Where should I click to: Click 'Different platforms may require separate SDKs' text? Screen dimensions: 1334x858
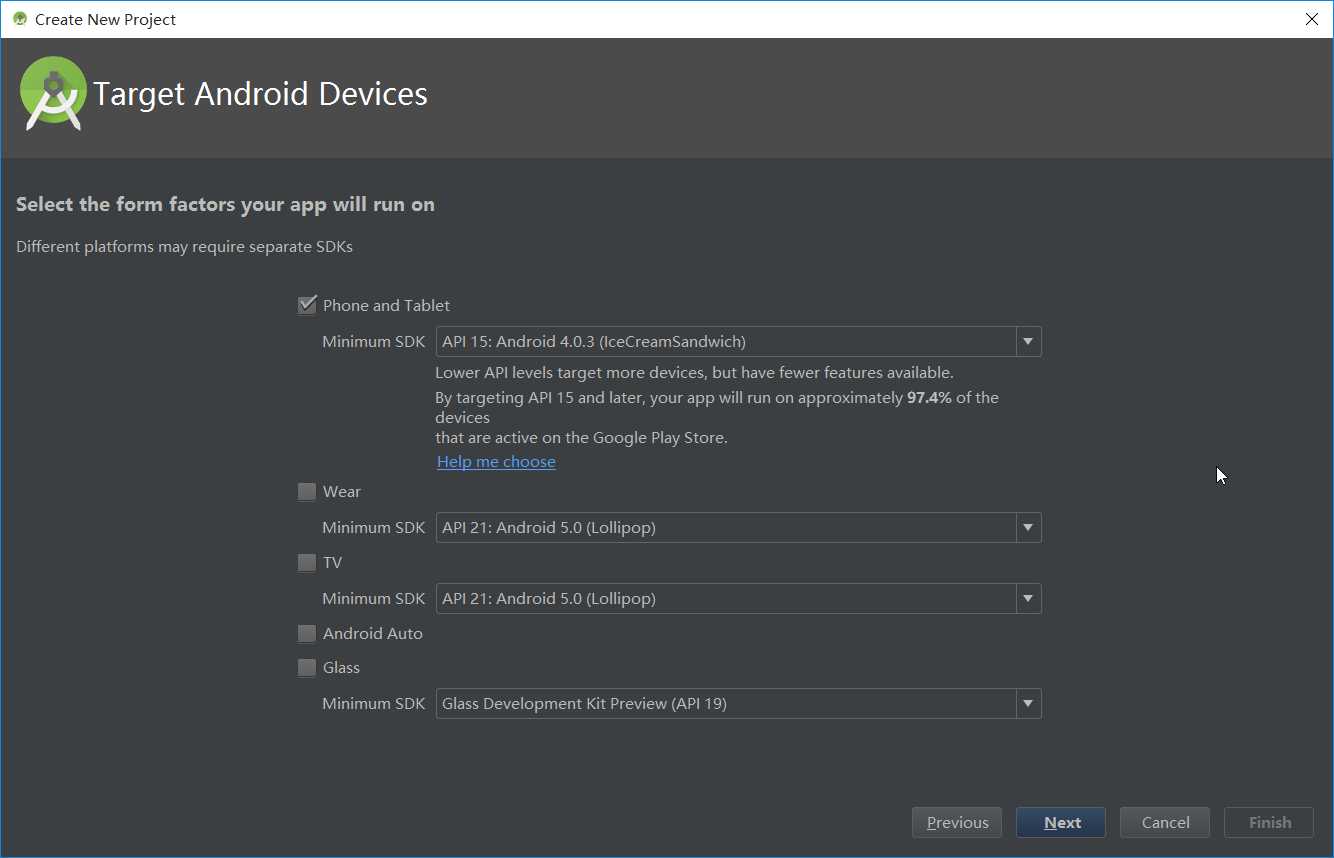tap(184, 247)
